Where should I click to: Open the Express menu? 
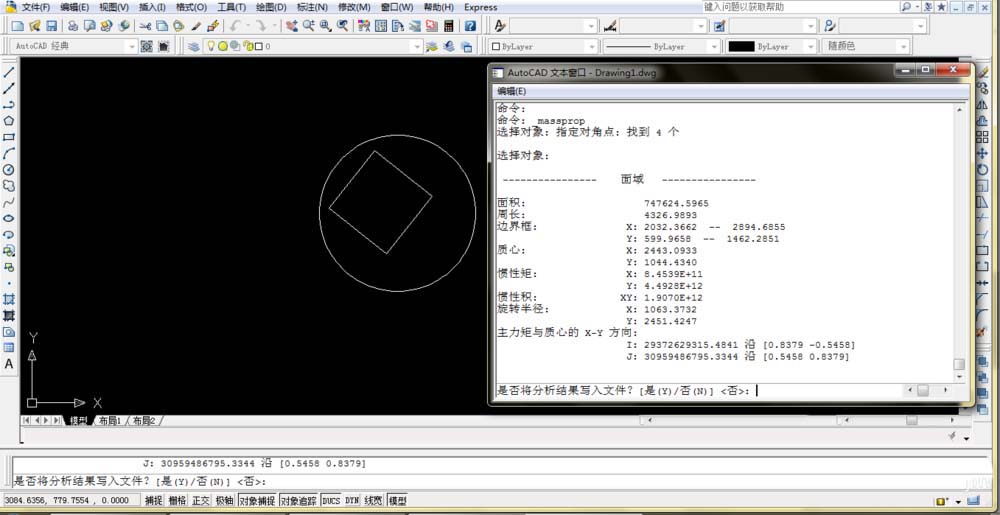(x=481, y=8)
